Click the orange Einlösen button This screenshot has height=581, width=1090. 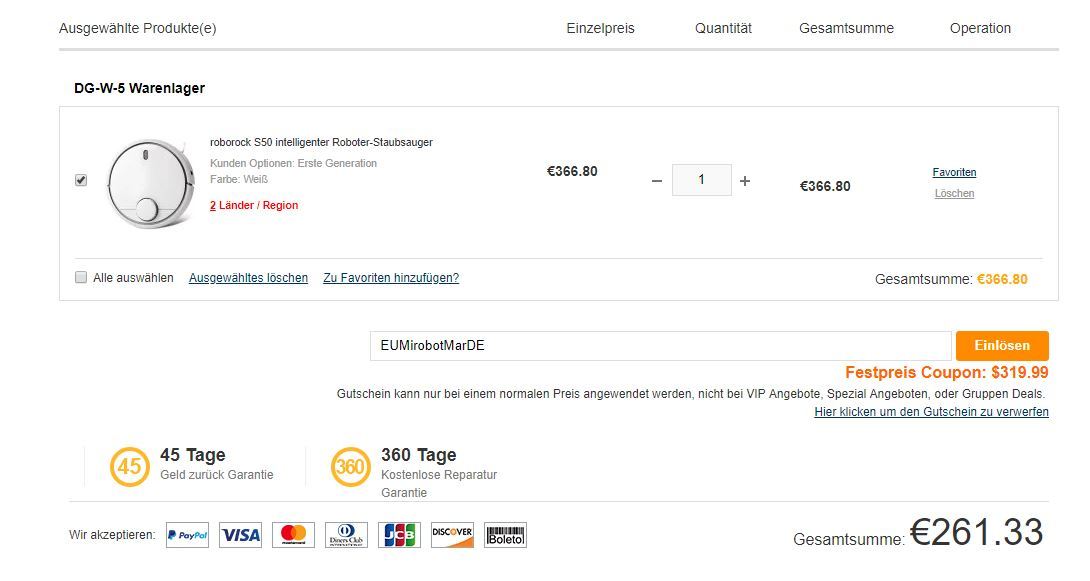pyautogui.click(x=1002, y=345)
